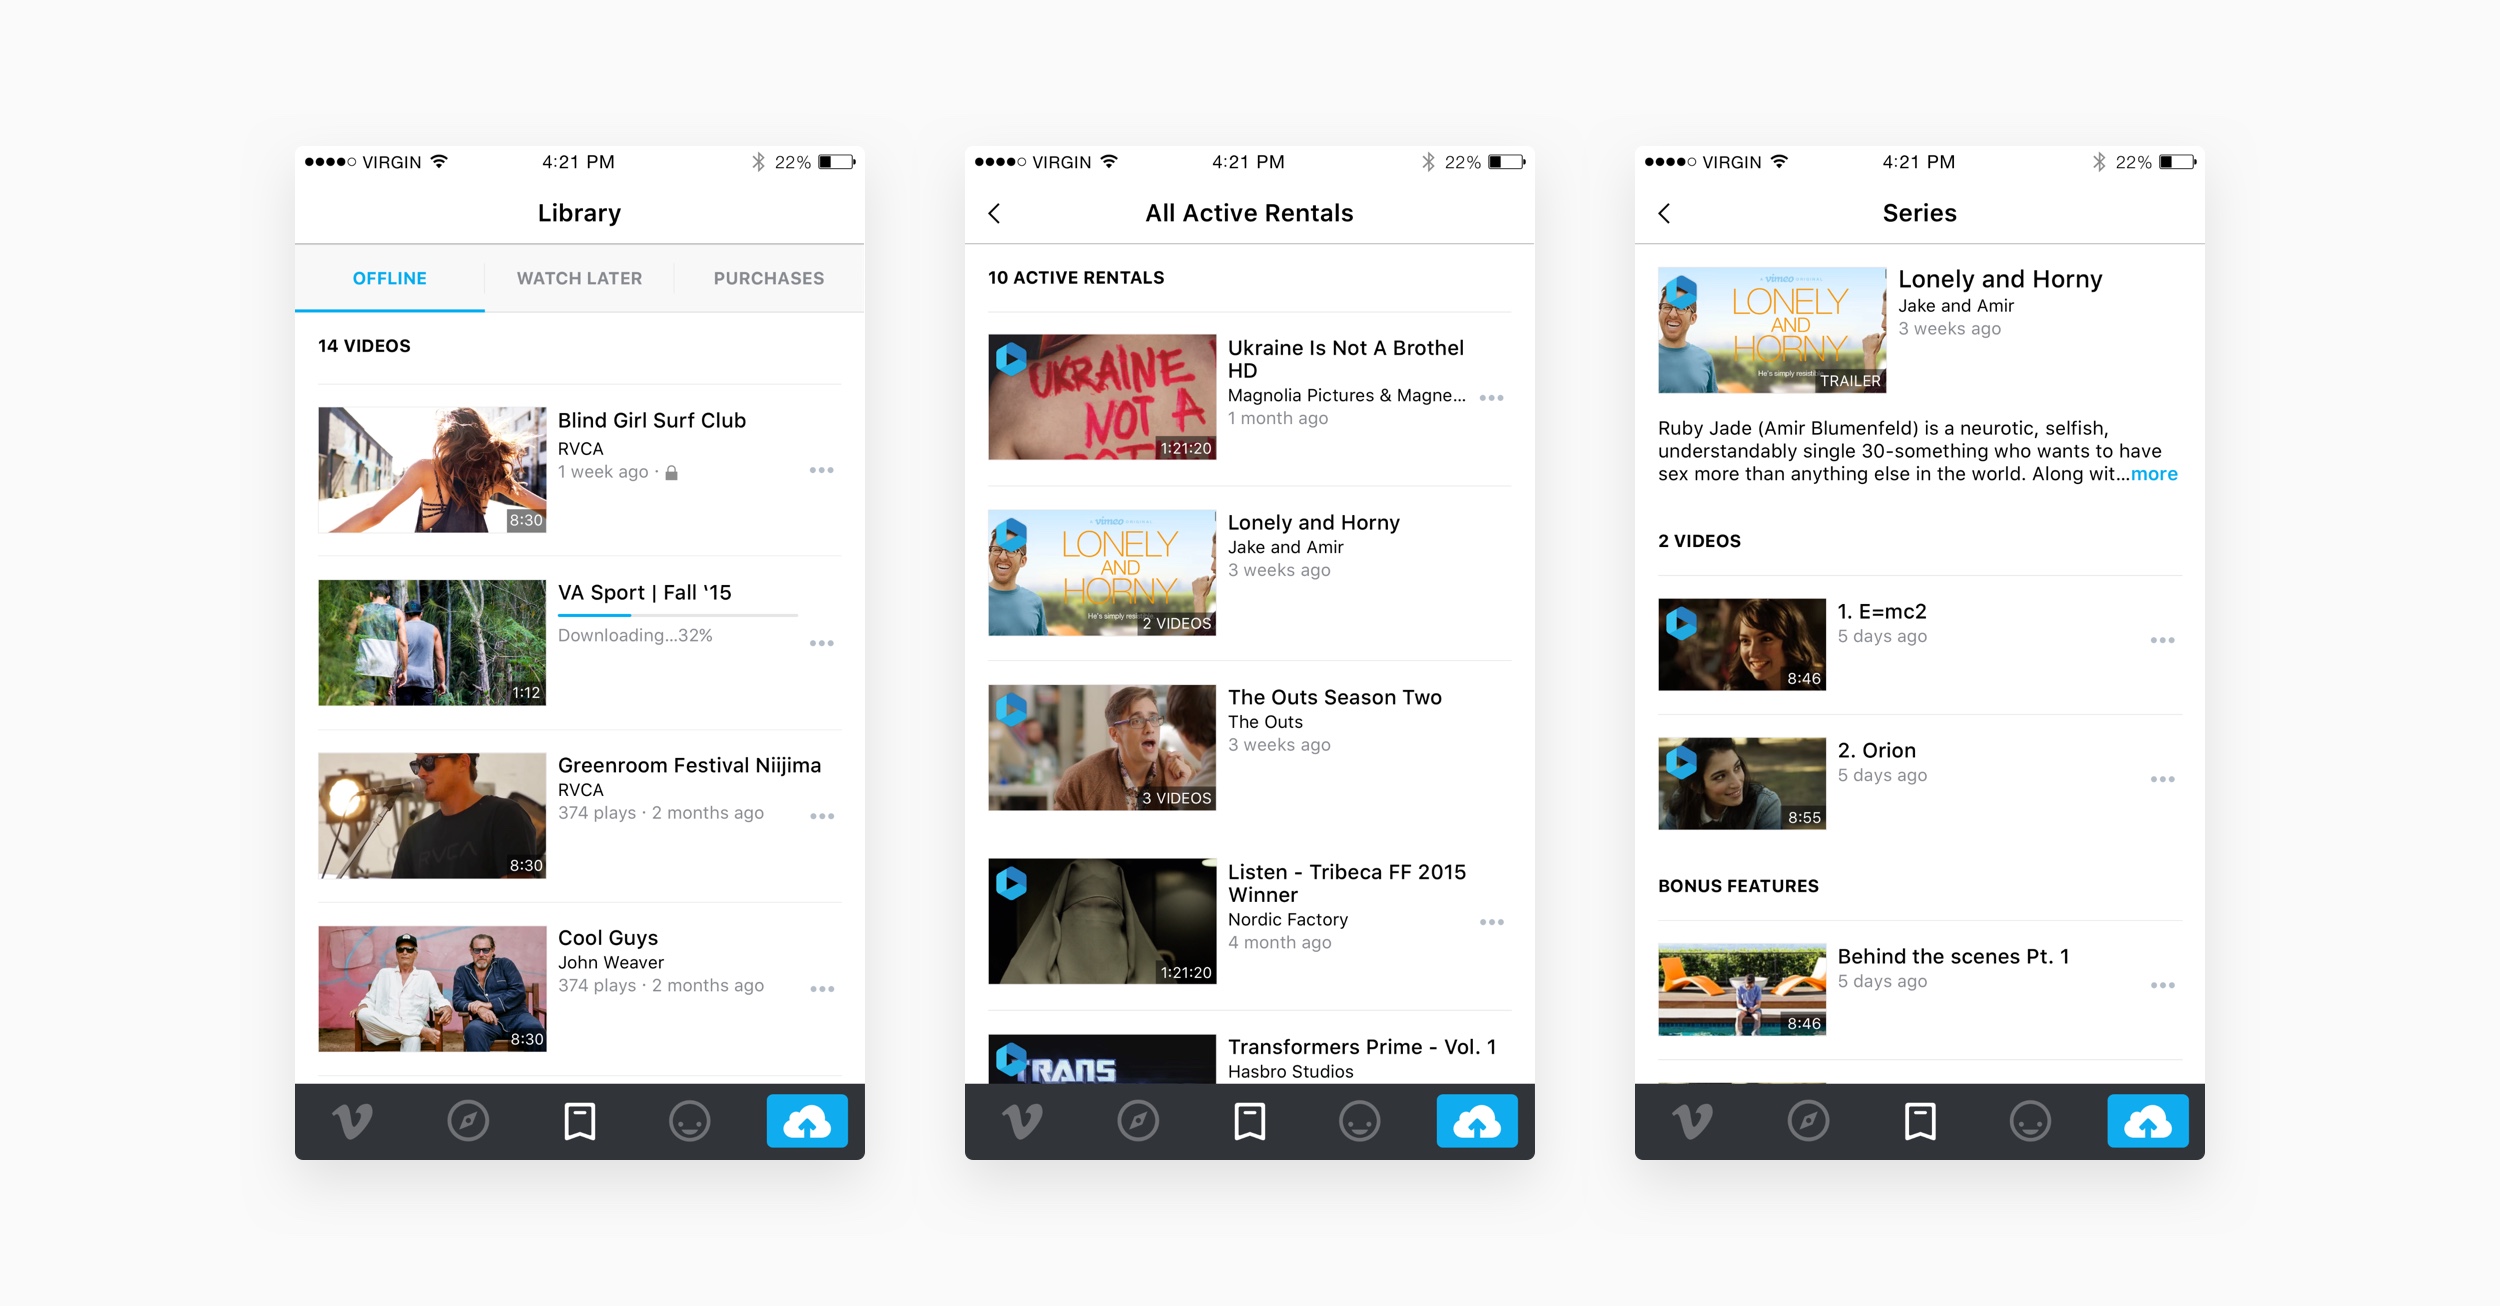
Task: Select 'Downloading...32%' status text
Action: [635, 636]
